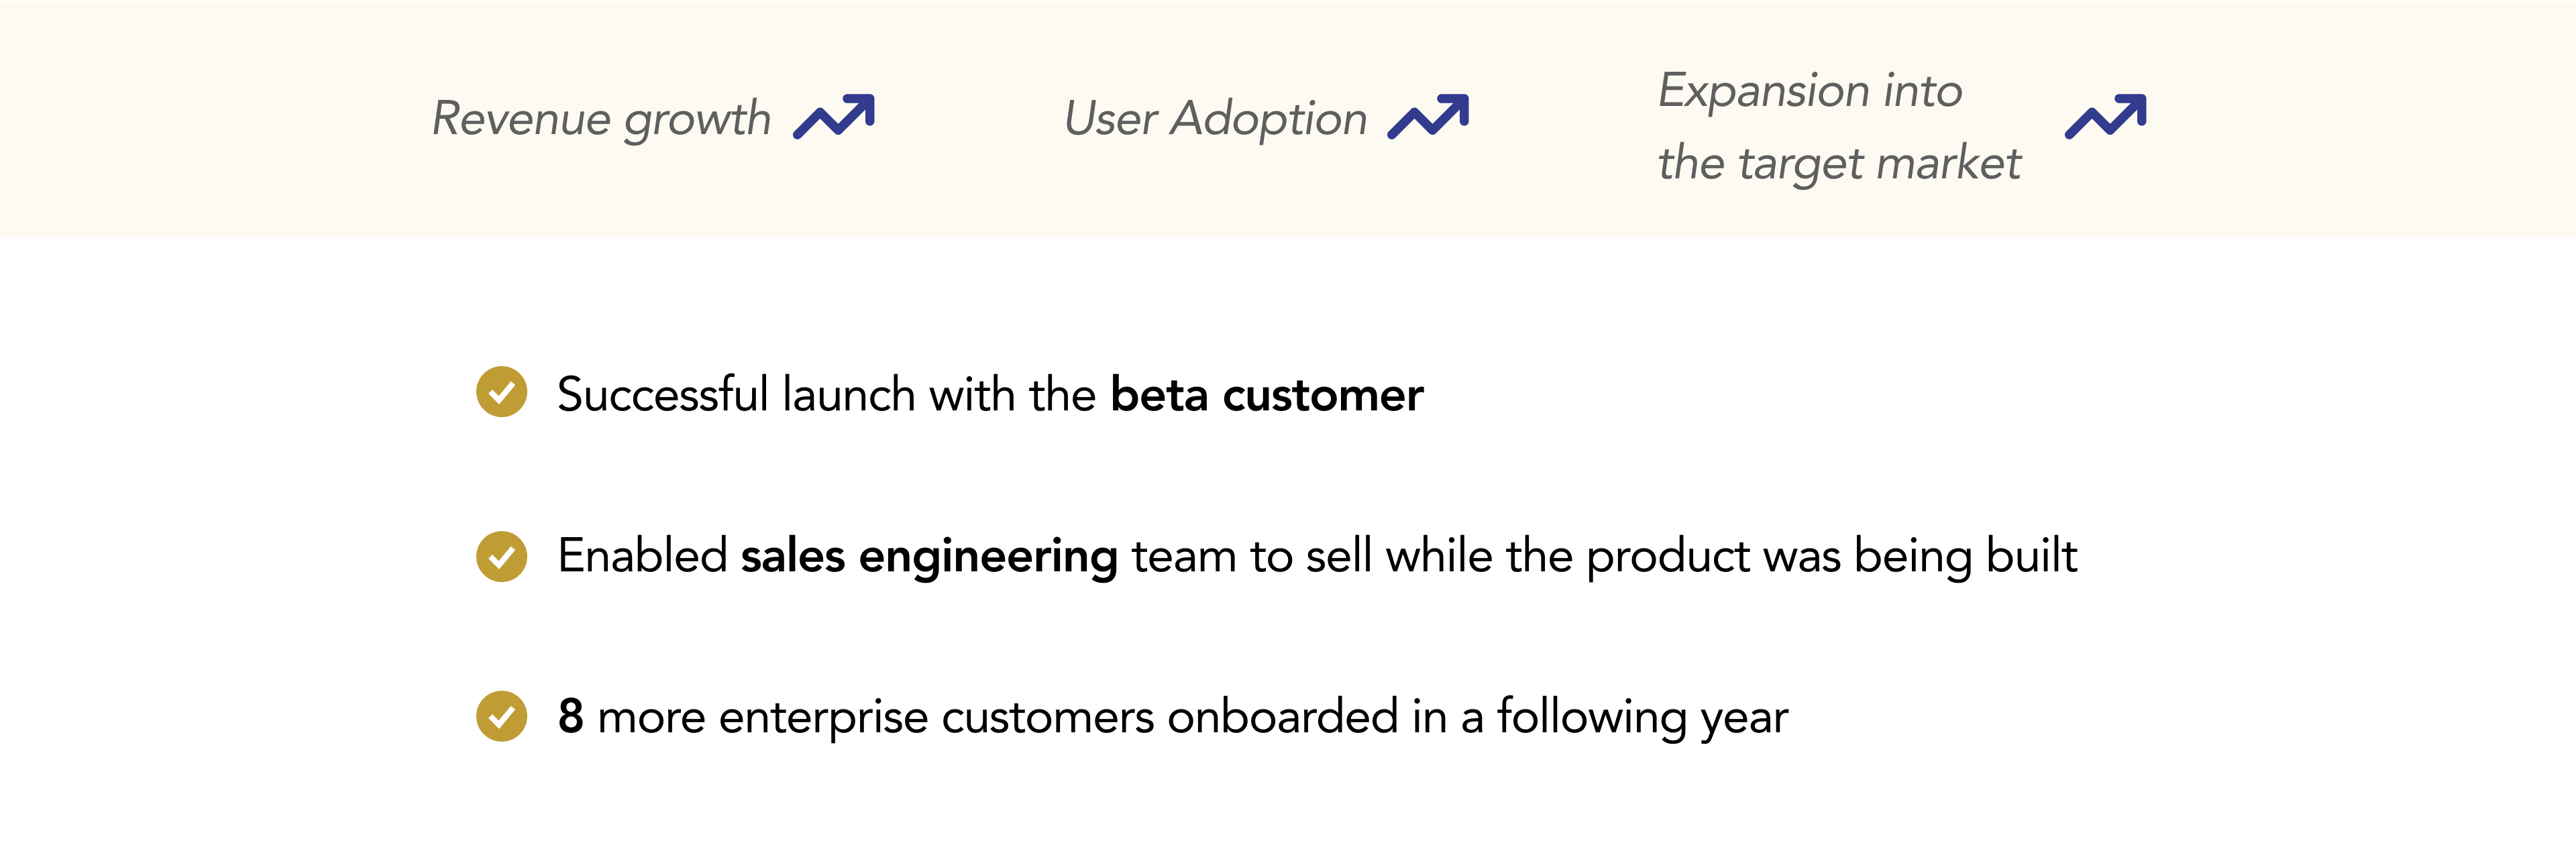2576x853 pixels.
Task: Click the word Enabled in the second bullet
Action: pos(642,556)
